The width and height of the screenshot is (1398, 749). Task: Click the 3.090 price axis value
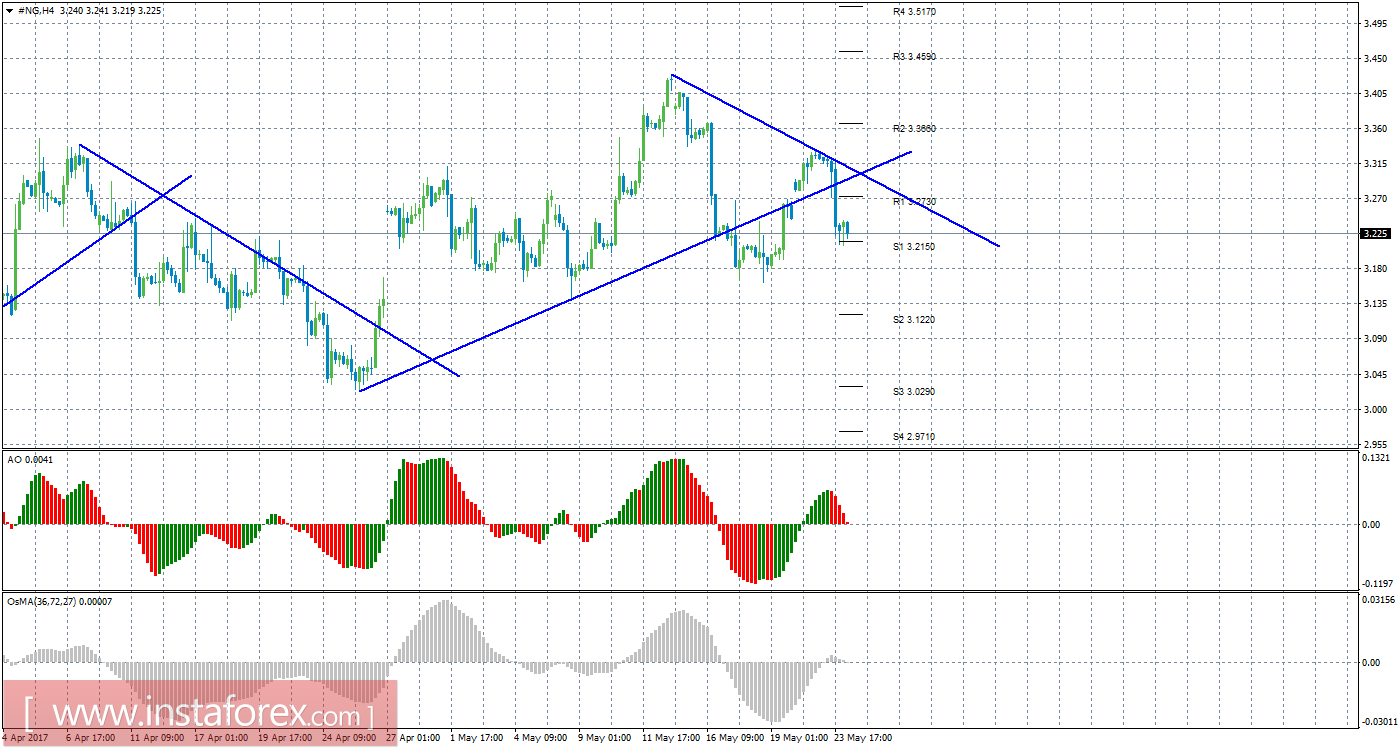pos(1374,339)
